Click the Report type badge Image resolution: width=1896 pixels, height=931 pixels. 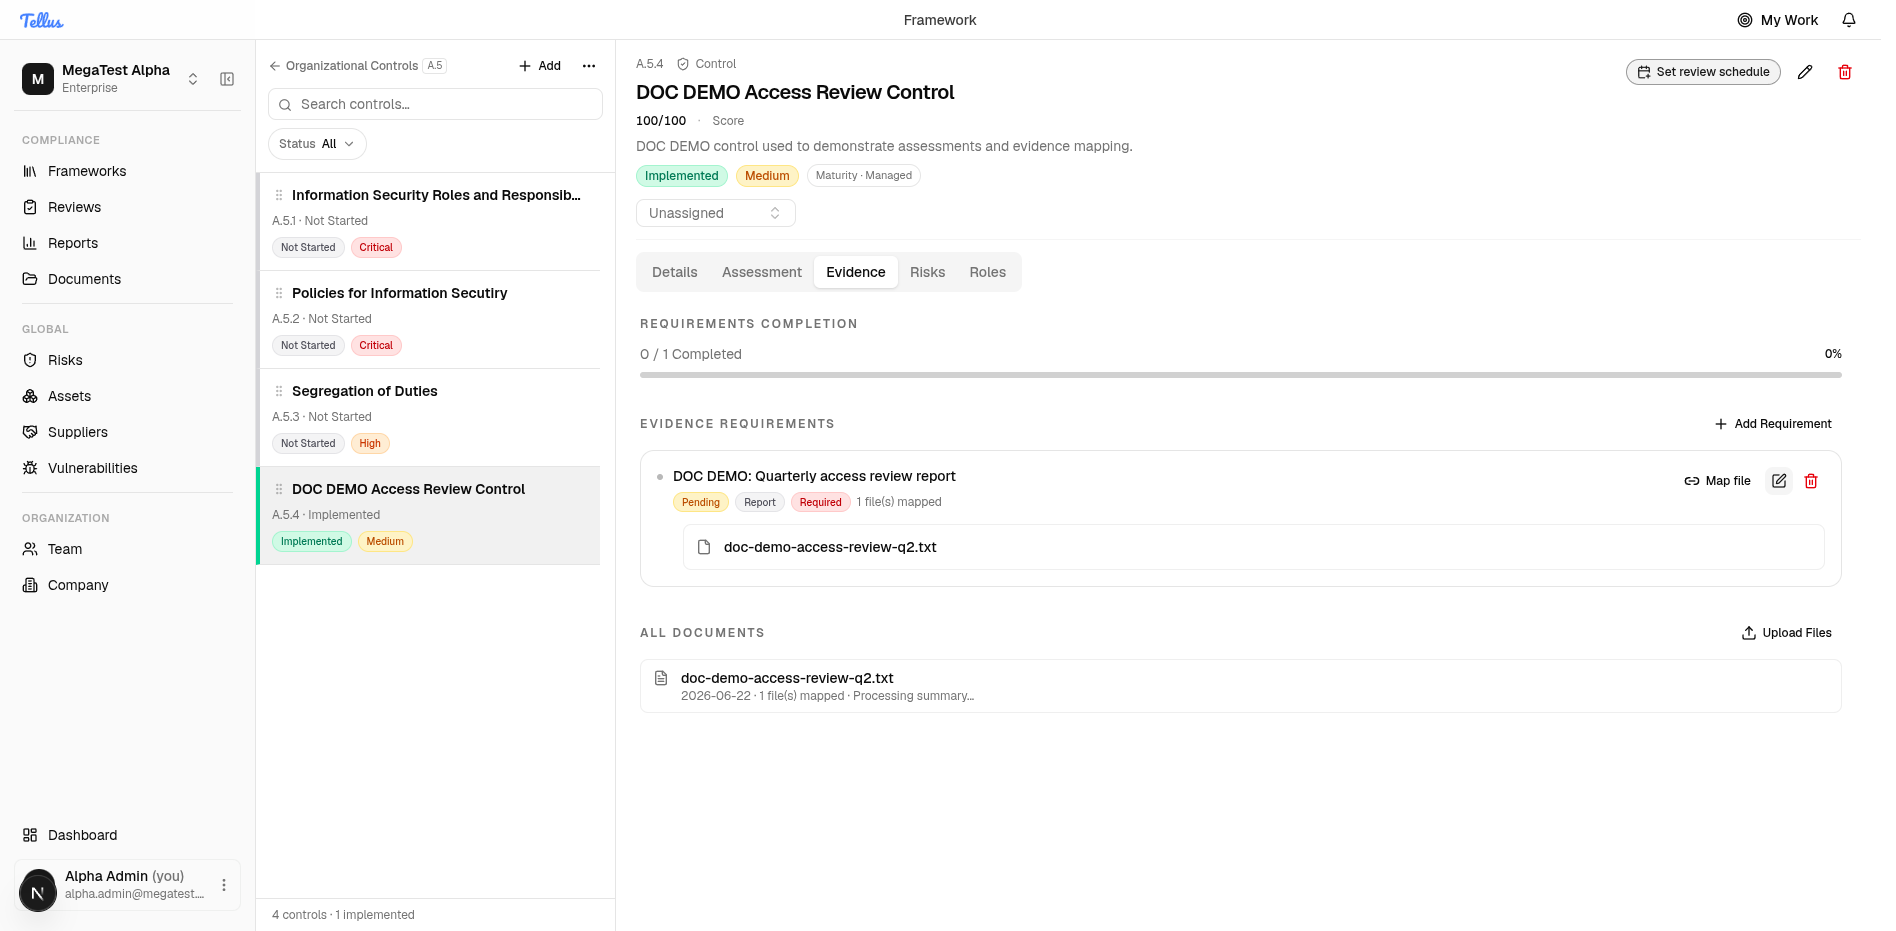[760, 503]
